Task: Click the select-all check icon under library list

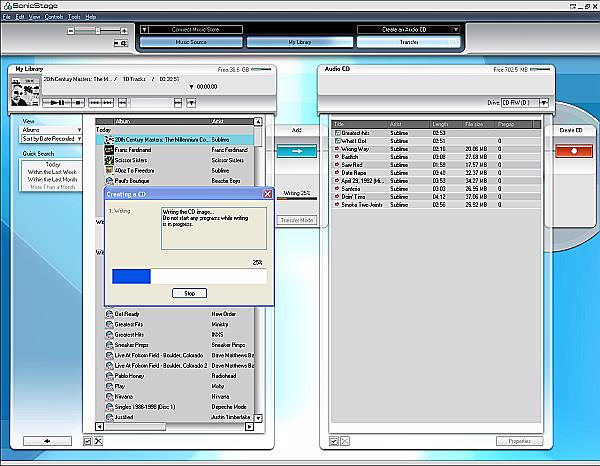Action: pyautogui.click(x=88, y=441)
